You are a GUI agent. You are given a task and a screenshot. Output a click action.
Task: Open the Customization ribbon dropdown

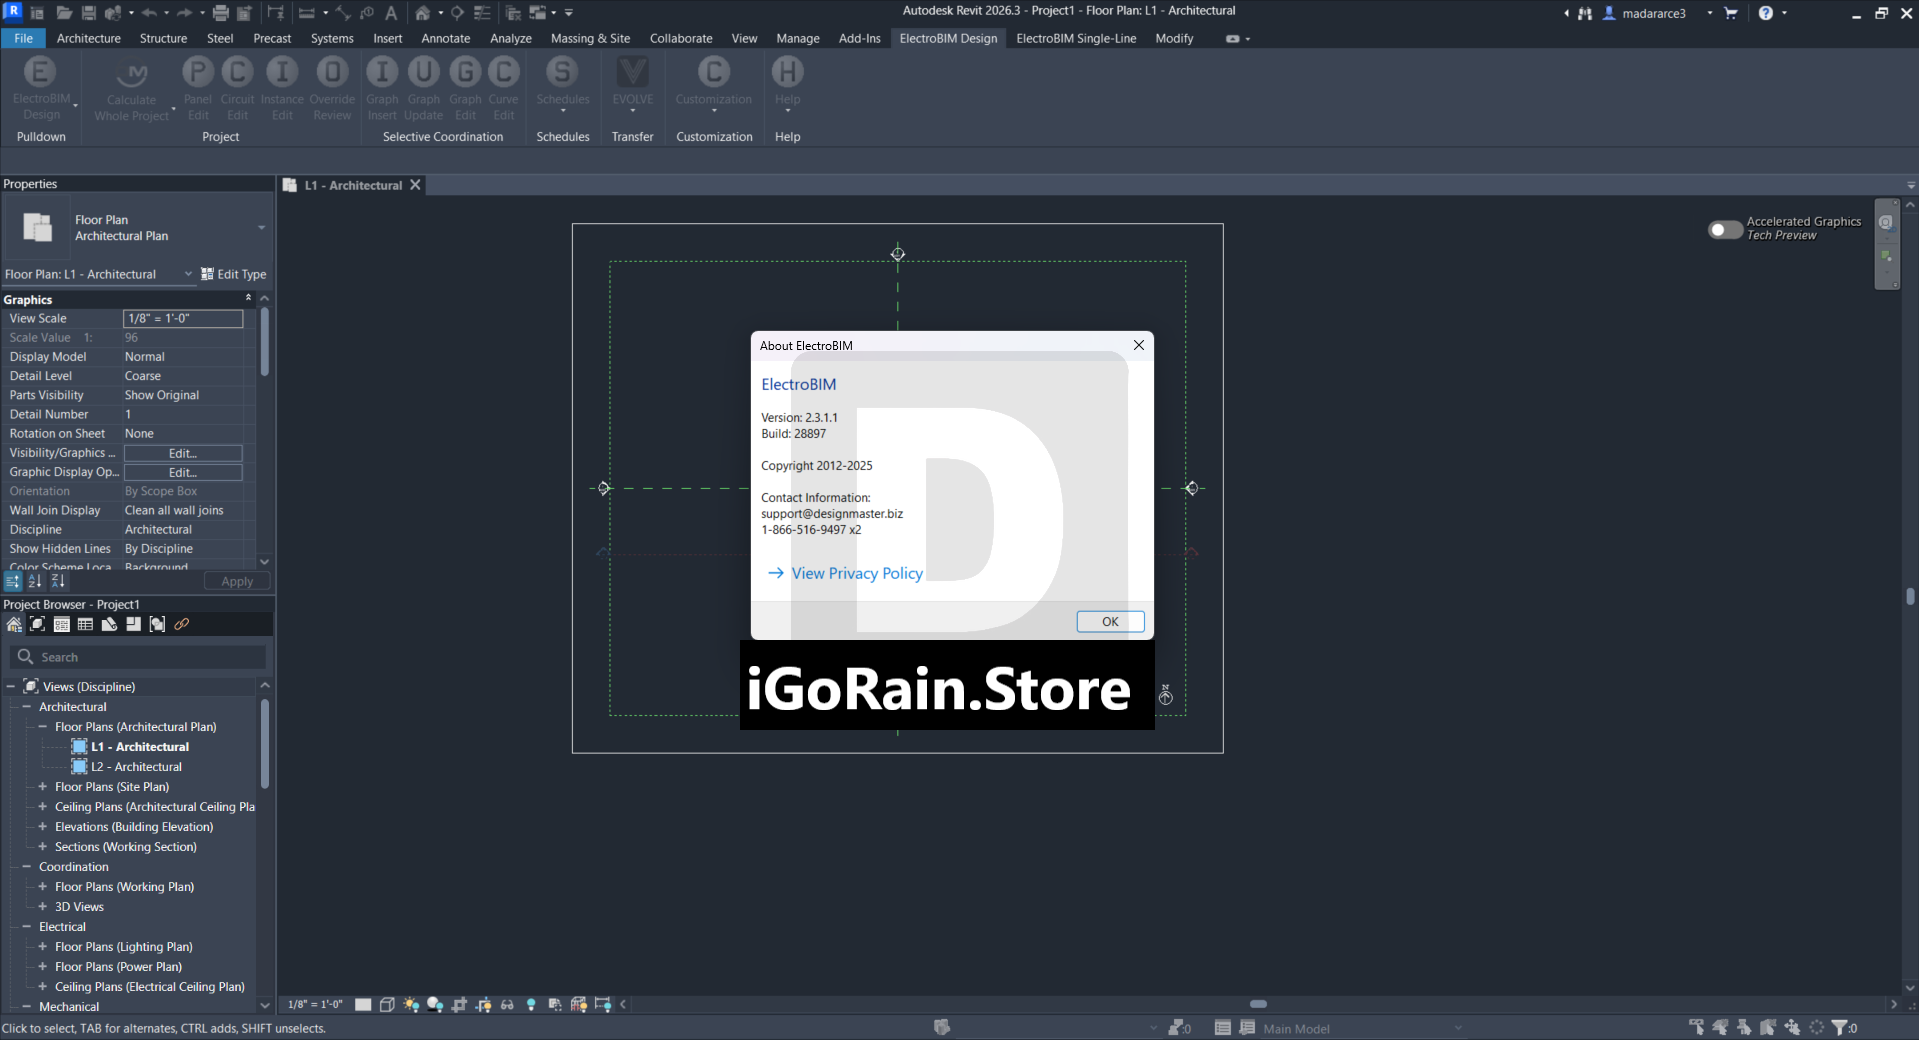point(714,85)
